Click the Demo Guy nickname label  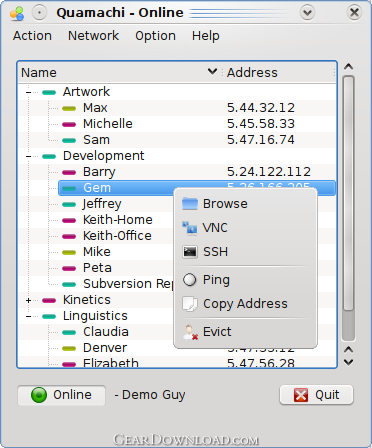pos(150,395)
